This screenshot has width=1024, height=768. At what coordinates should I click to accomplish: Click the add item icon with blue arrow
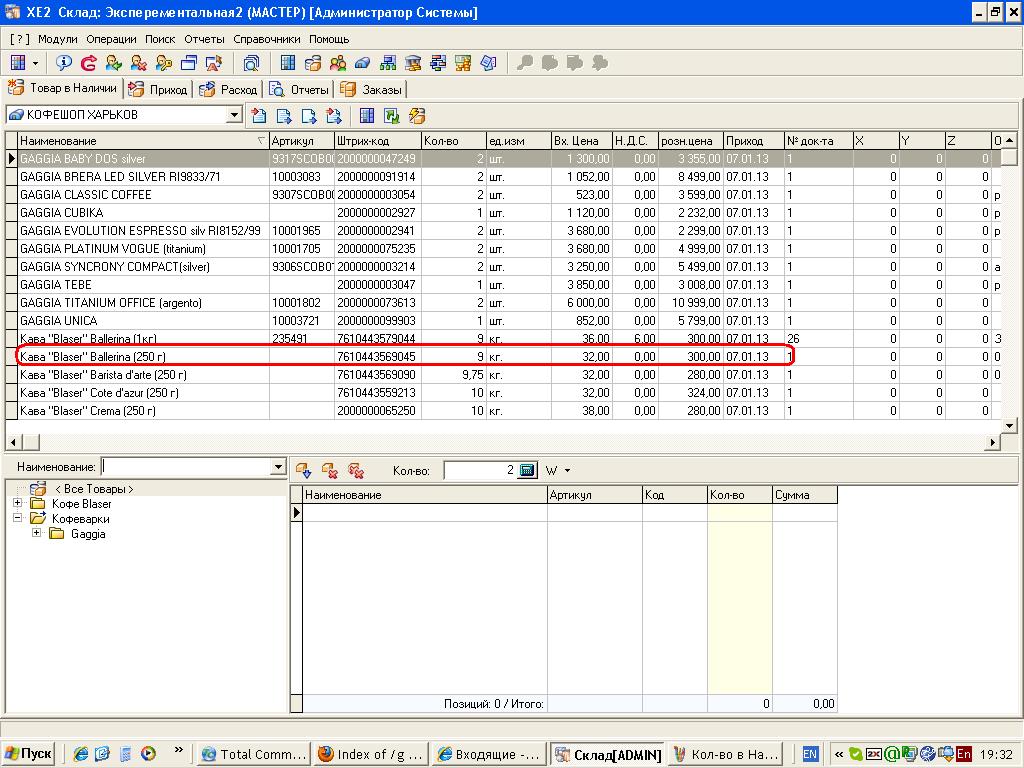pyautogui.click(x=303, y=470)
